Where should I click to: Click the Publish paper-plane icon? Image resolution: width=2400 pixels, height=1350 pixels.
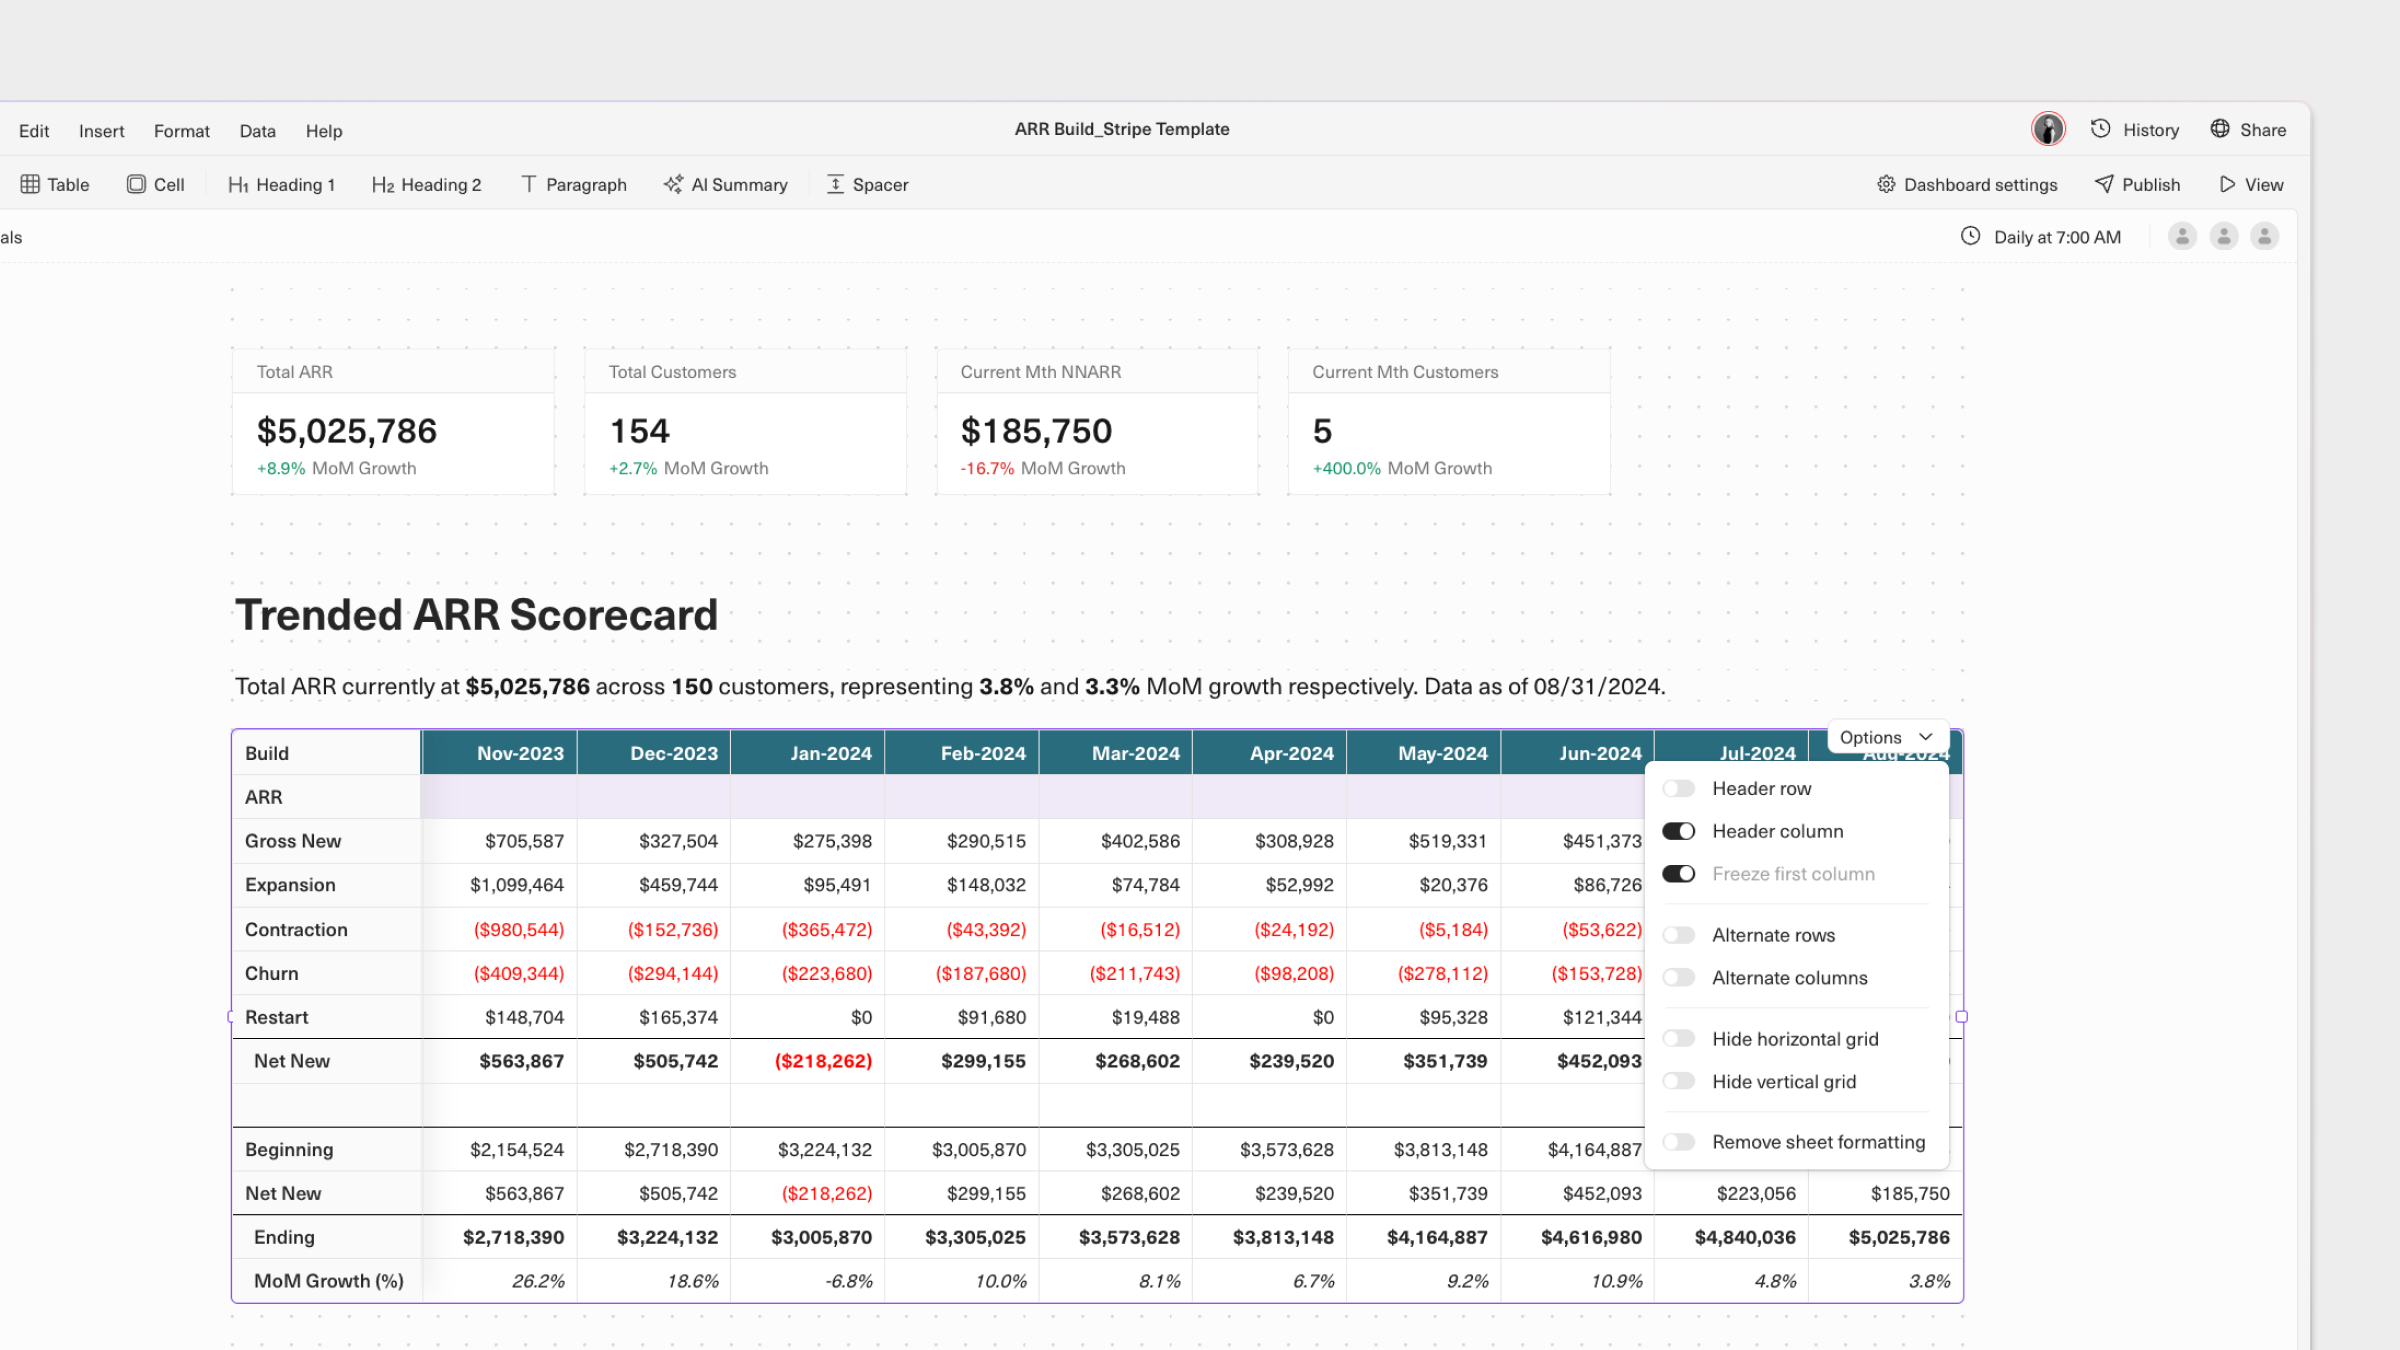click(x=2104, y=184)
